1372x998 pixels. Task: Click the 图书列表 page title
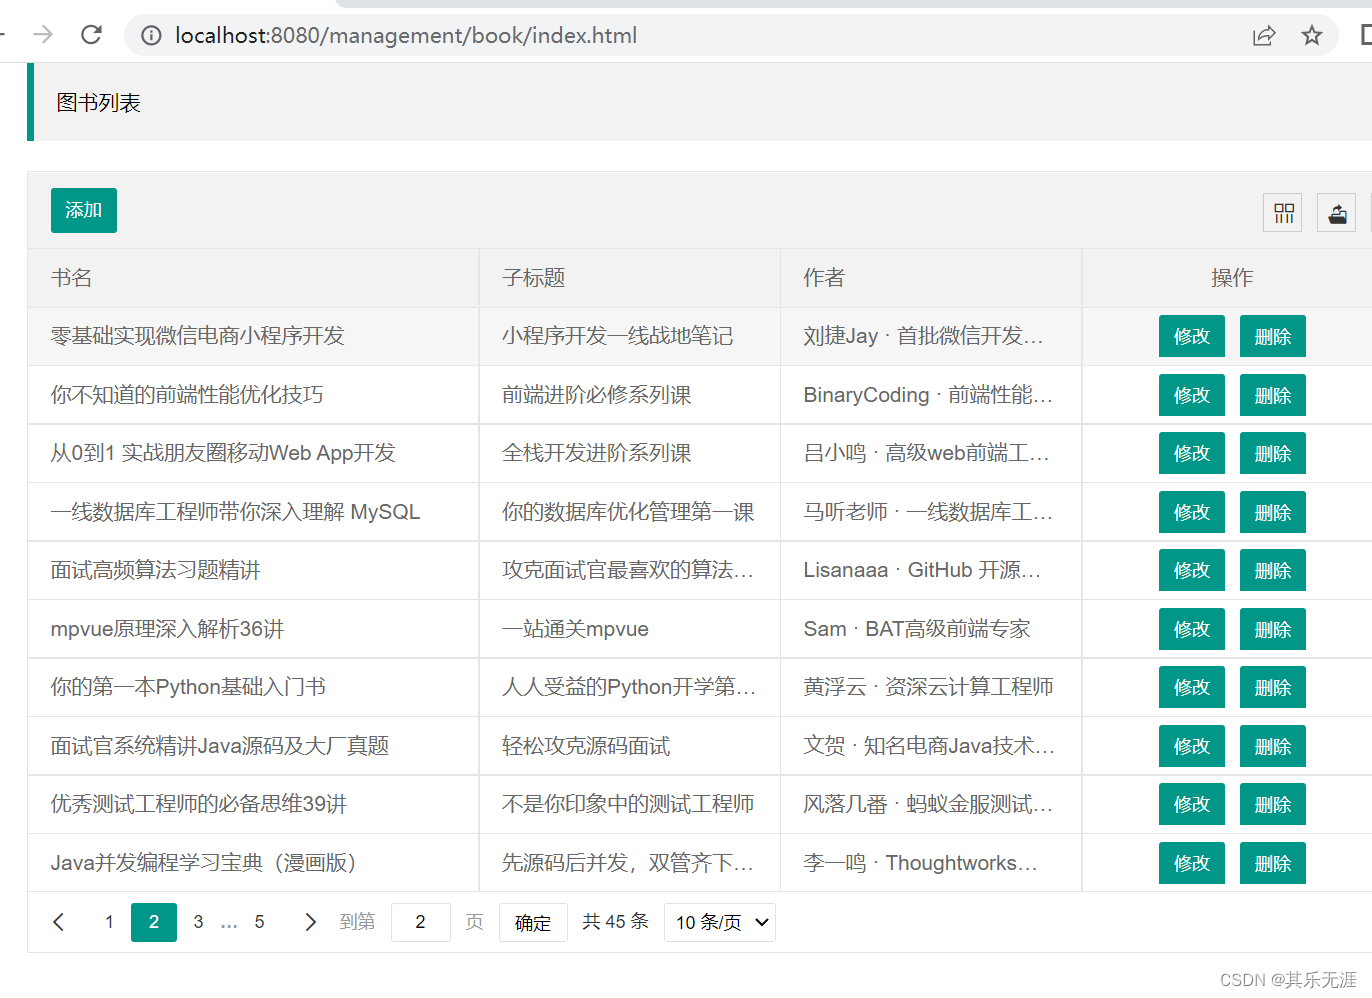click(x=98, y=103)
